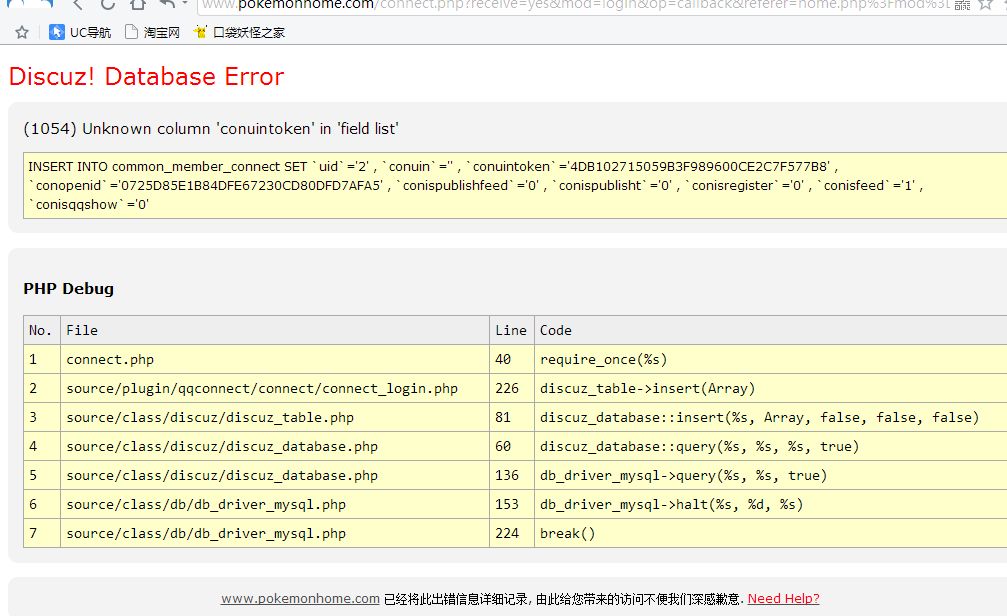Image resolution: width=1007 pixels, height=616 pixels.
Task: Click the Discuz! Database Error heading
Action: pos(146,76)
